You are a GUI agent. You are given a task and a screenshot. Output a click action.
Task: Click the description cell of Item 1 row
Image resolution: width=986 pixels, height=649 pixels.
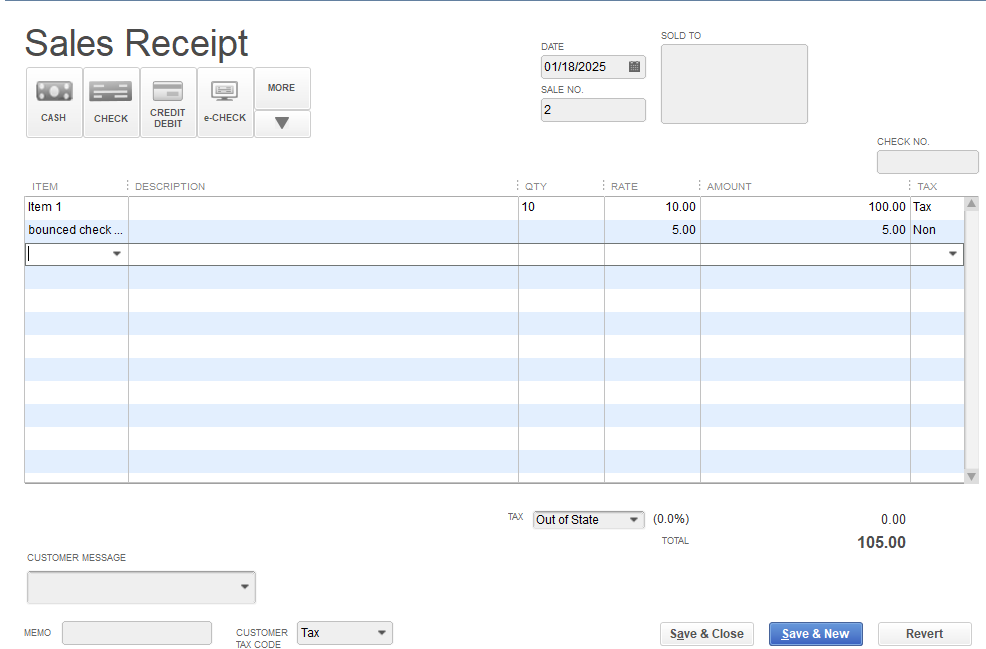pos(323,208)
